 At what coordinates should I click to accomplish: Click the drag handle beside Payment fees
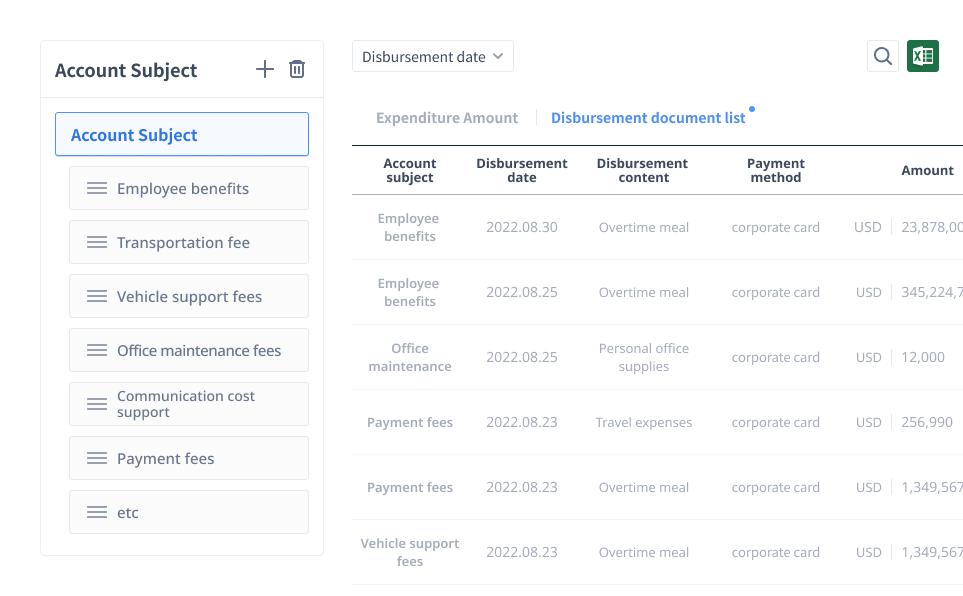(x=97, y=458)
